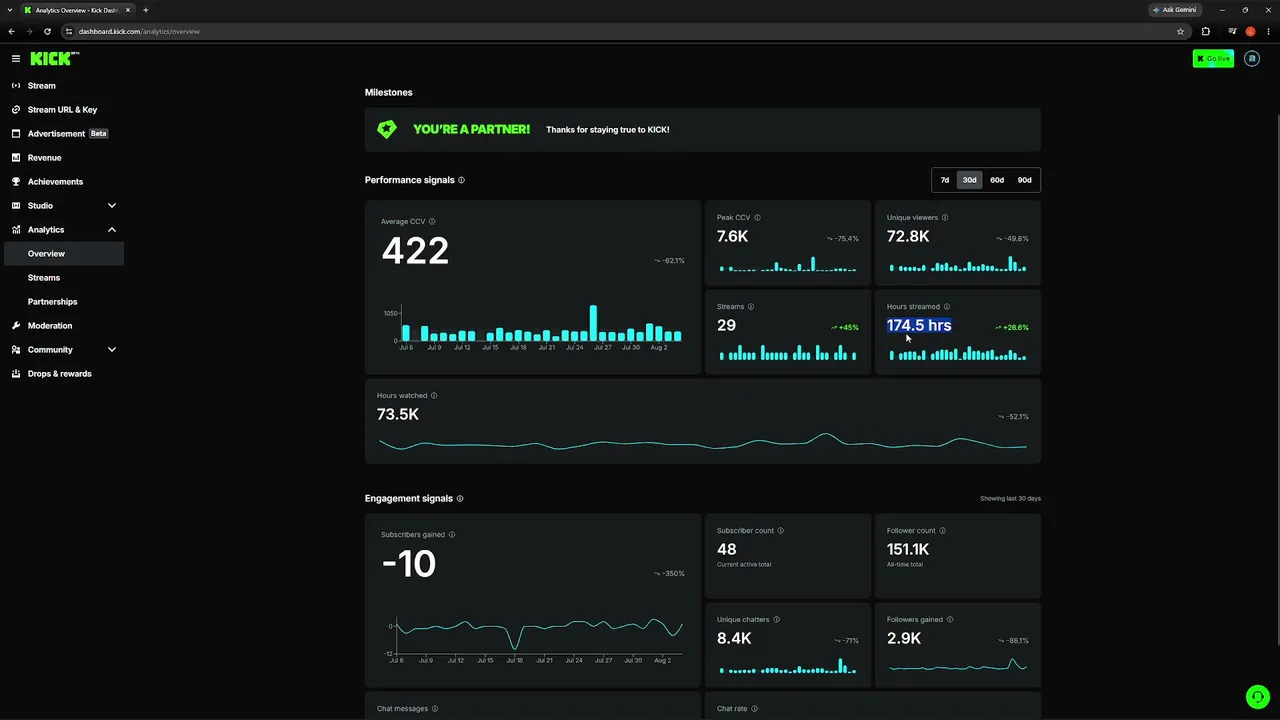The height and width of the screenshot is (720, 1280).
Task: Open the user profile avatar menu
Action: pyautogui.click(x=1252, y=59)
